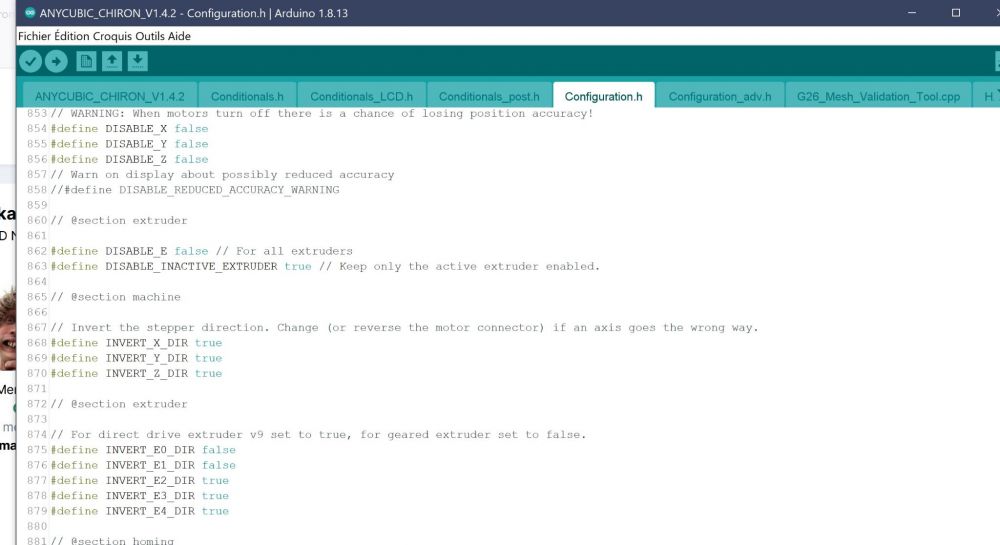
Task: Click the 'WARNING: When motors turn off' comment
Action: [322, 113]
